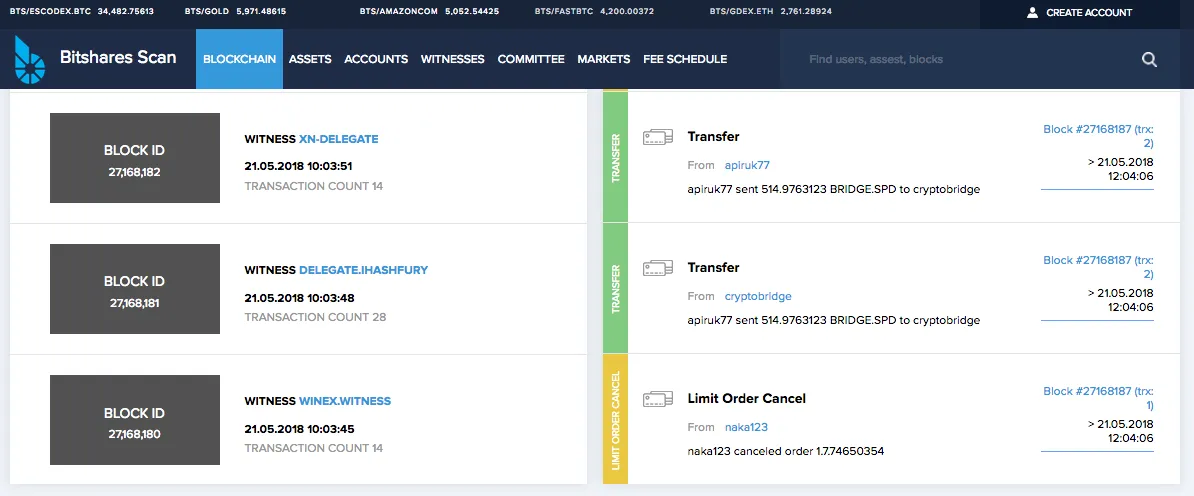Select Block ID 27,168,180 tile

coord(135,421)
